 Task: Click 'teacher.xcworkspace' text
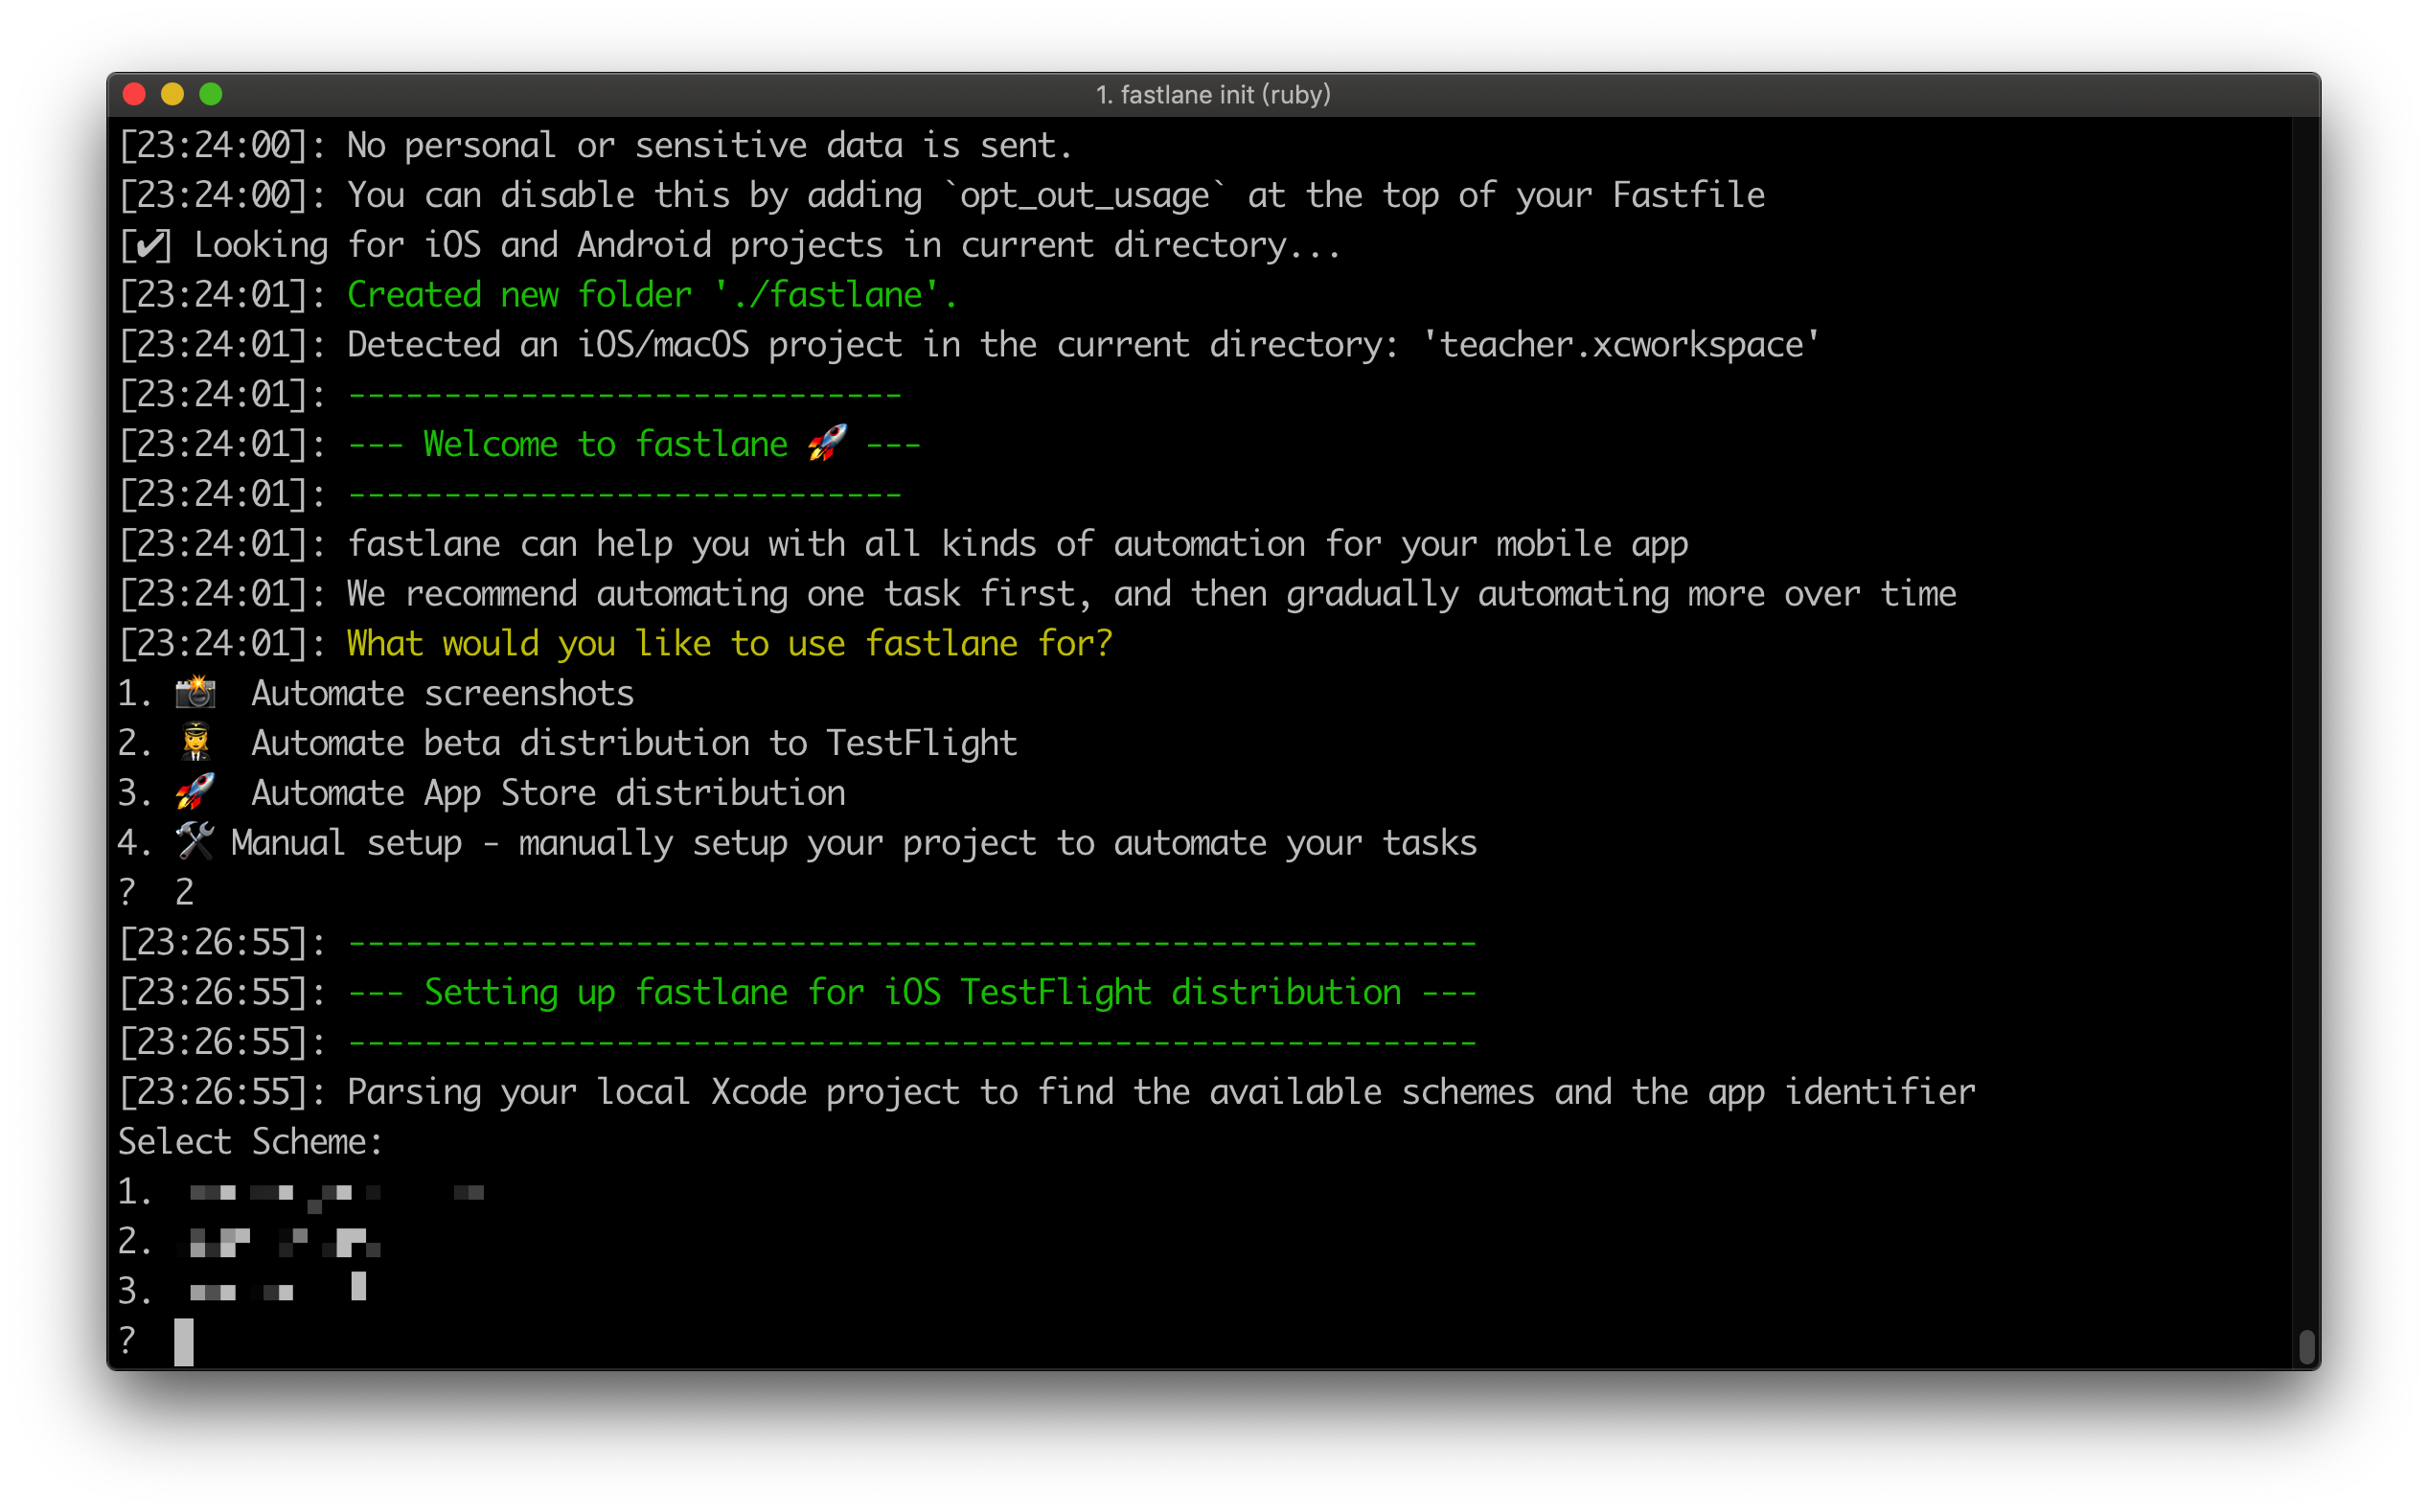1621,344
